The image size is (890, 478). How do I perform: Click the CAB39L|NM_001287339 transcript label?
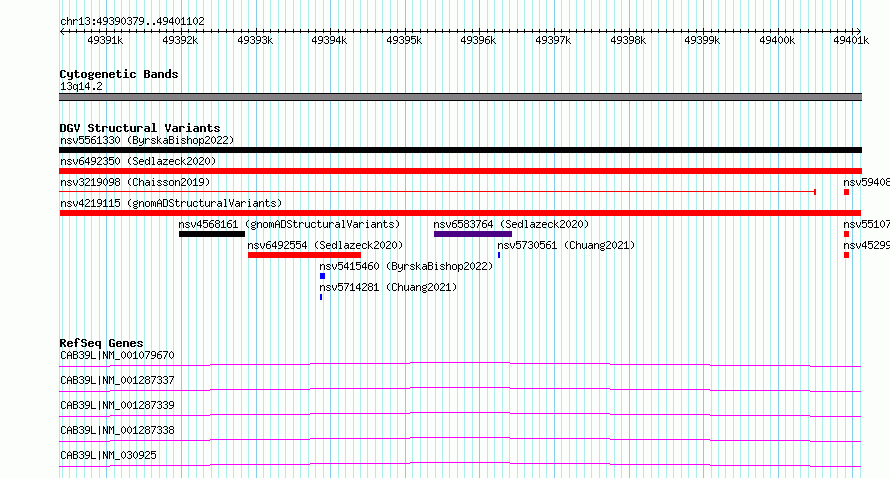(x=117, y=405)
